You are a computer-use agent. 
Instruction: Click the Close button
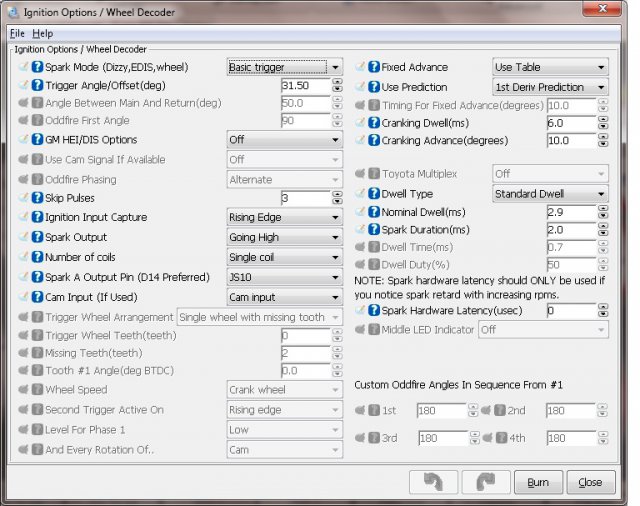pos(590,482)
